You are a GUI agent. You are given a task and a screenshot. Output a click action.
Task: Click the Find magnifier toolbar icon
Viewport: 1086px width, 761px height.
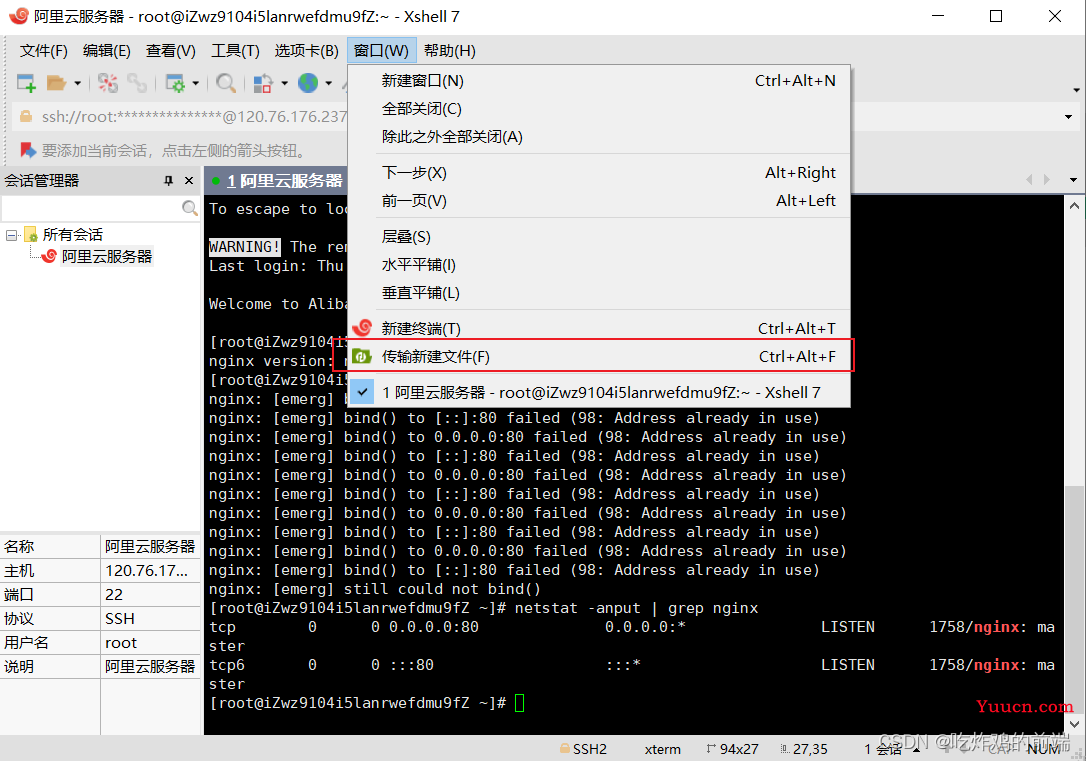click(225, 83)
